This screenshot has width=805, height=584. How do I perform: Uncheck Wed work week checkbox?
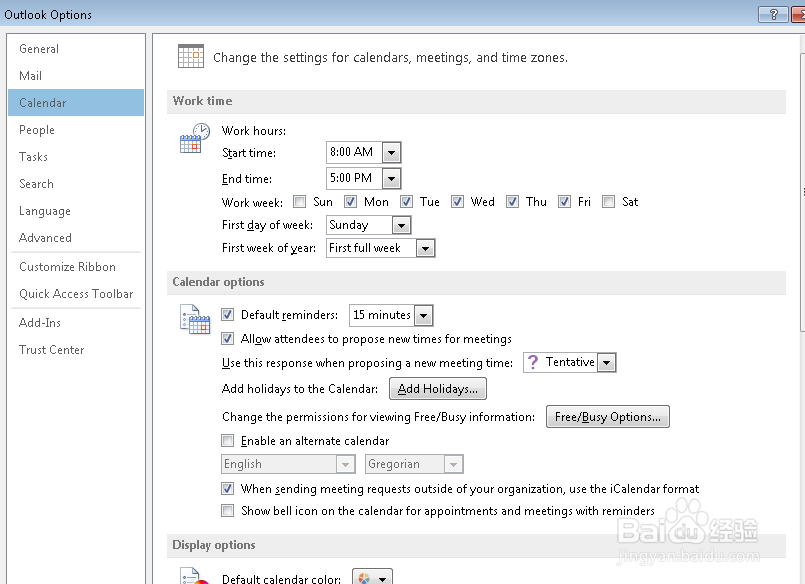pos(457,202)
